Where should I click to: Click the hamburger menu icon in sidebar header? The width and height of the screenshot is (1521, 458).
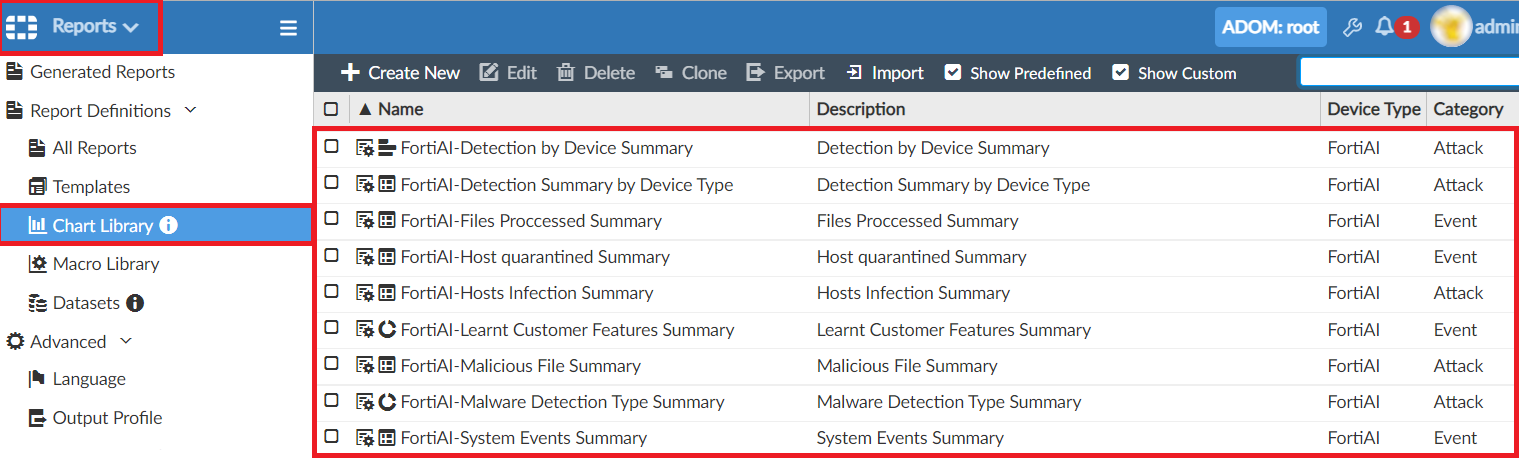(x=288, y=28)
